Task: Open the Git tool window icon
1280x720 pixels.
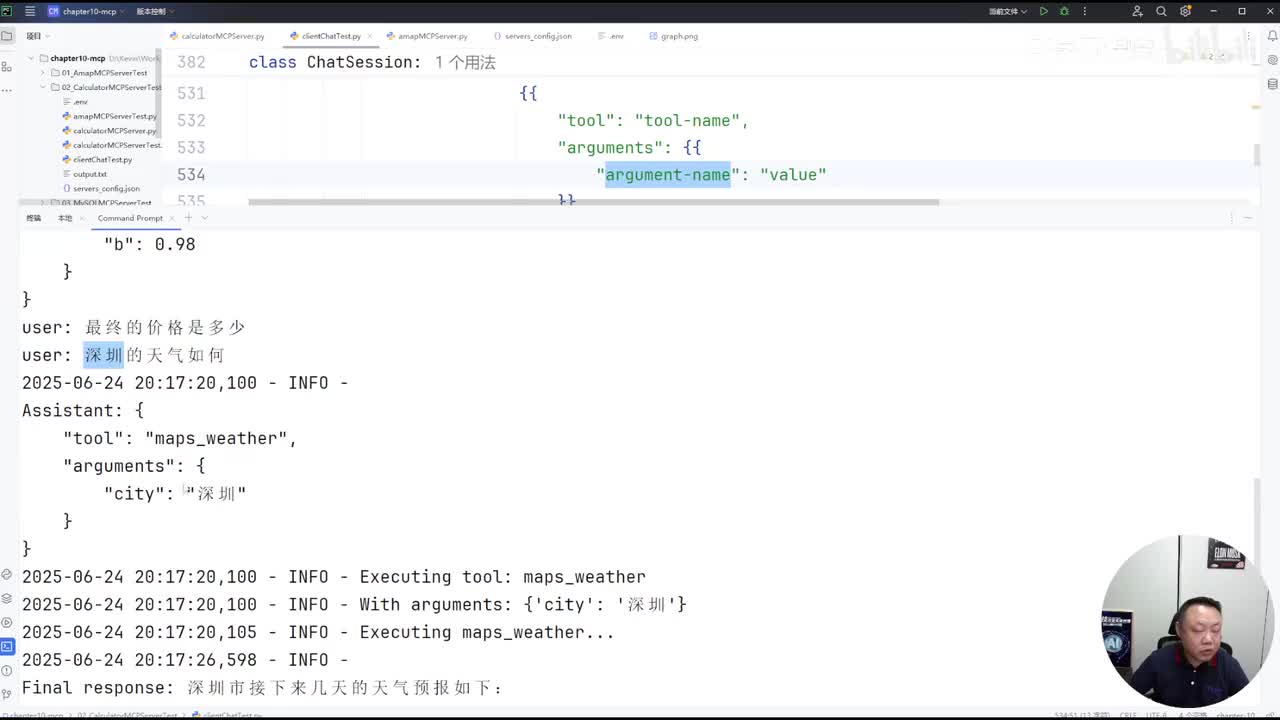Action: click(7, 694)
